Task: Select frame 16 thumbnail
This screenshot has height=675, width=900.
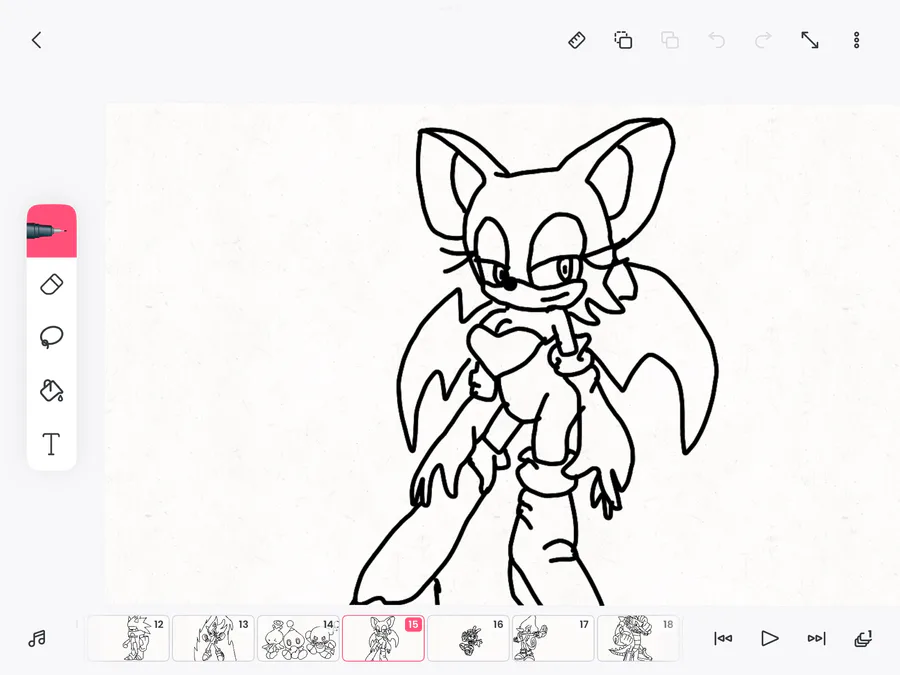Action: (468, 638)
